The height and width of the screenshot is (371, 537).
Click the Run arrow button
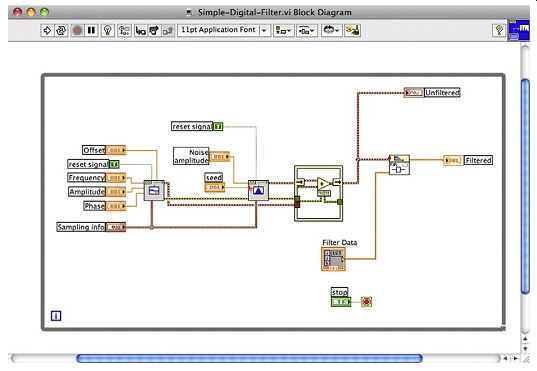(x=47, y=30)
